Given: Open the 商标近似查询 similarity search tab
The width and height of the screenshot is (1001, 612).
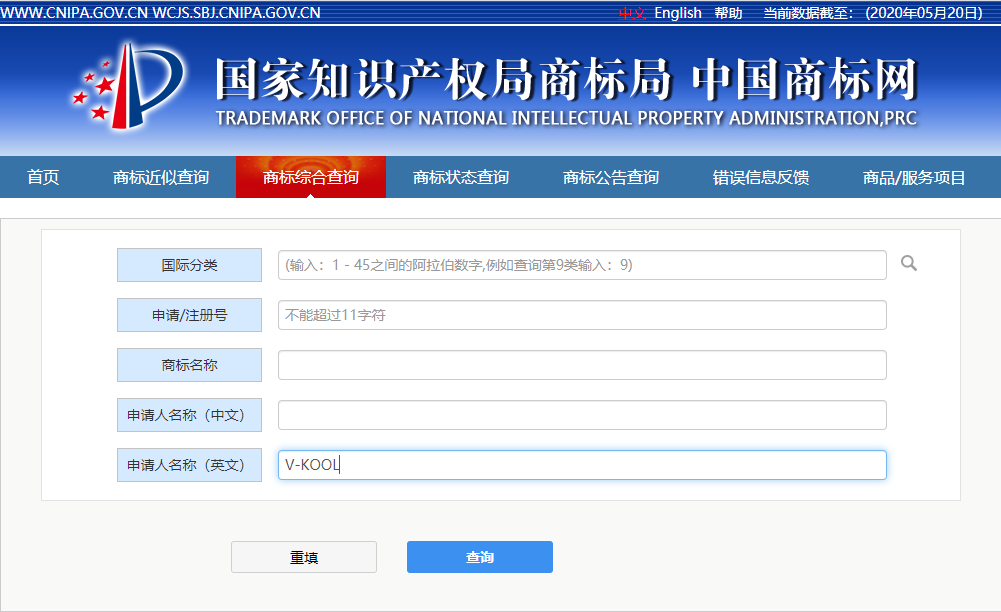Looking at the screenshot, I should pos(162,176).
